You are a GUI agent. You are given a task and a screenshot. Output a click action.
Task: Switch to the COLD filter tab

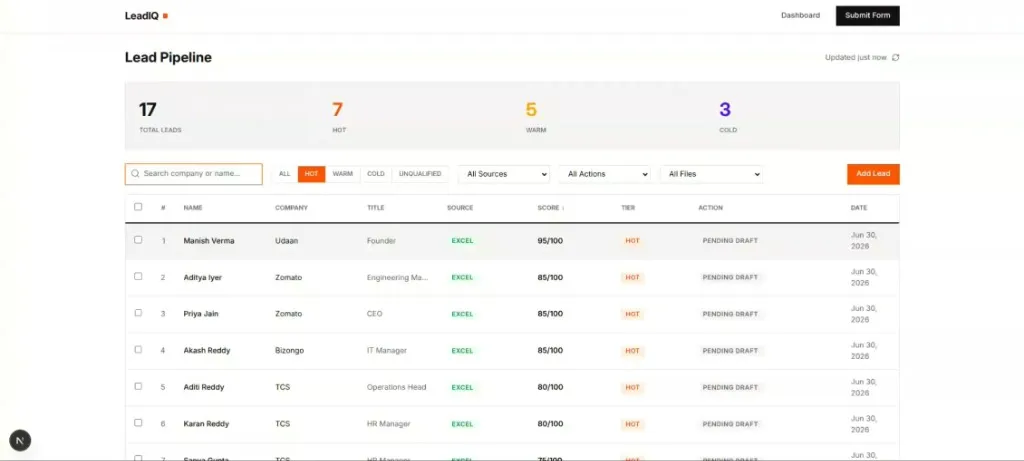(x=376, y=174)
